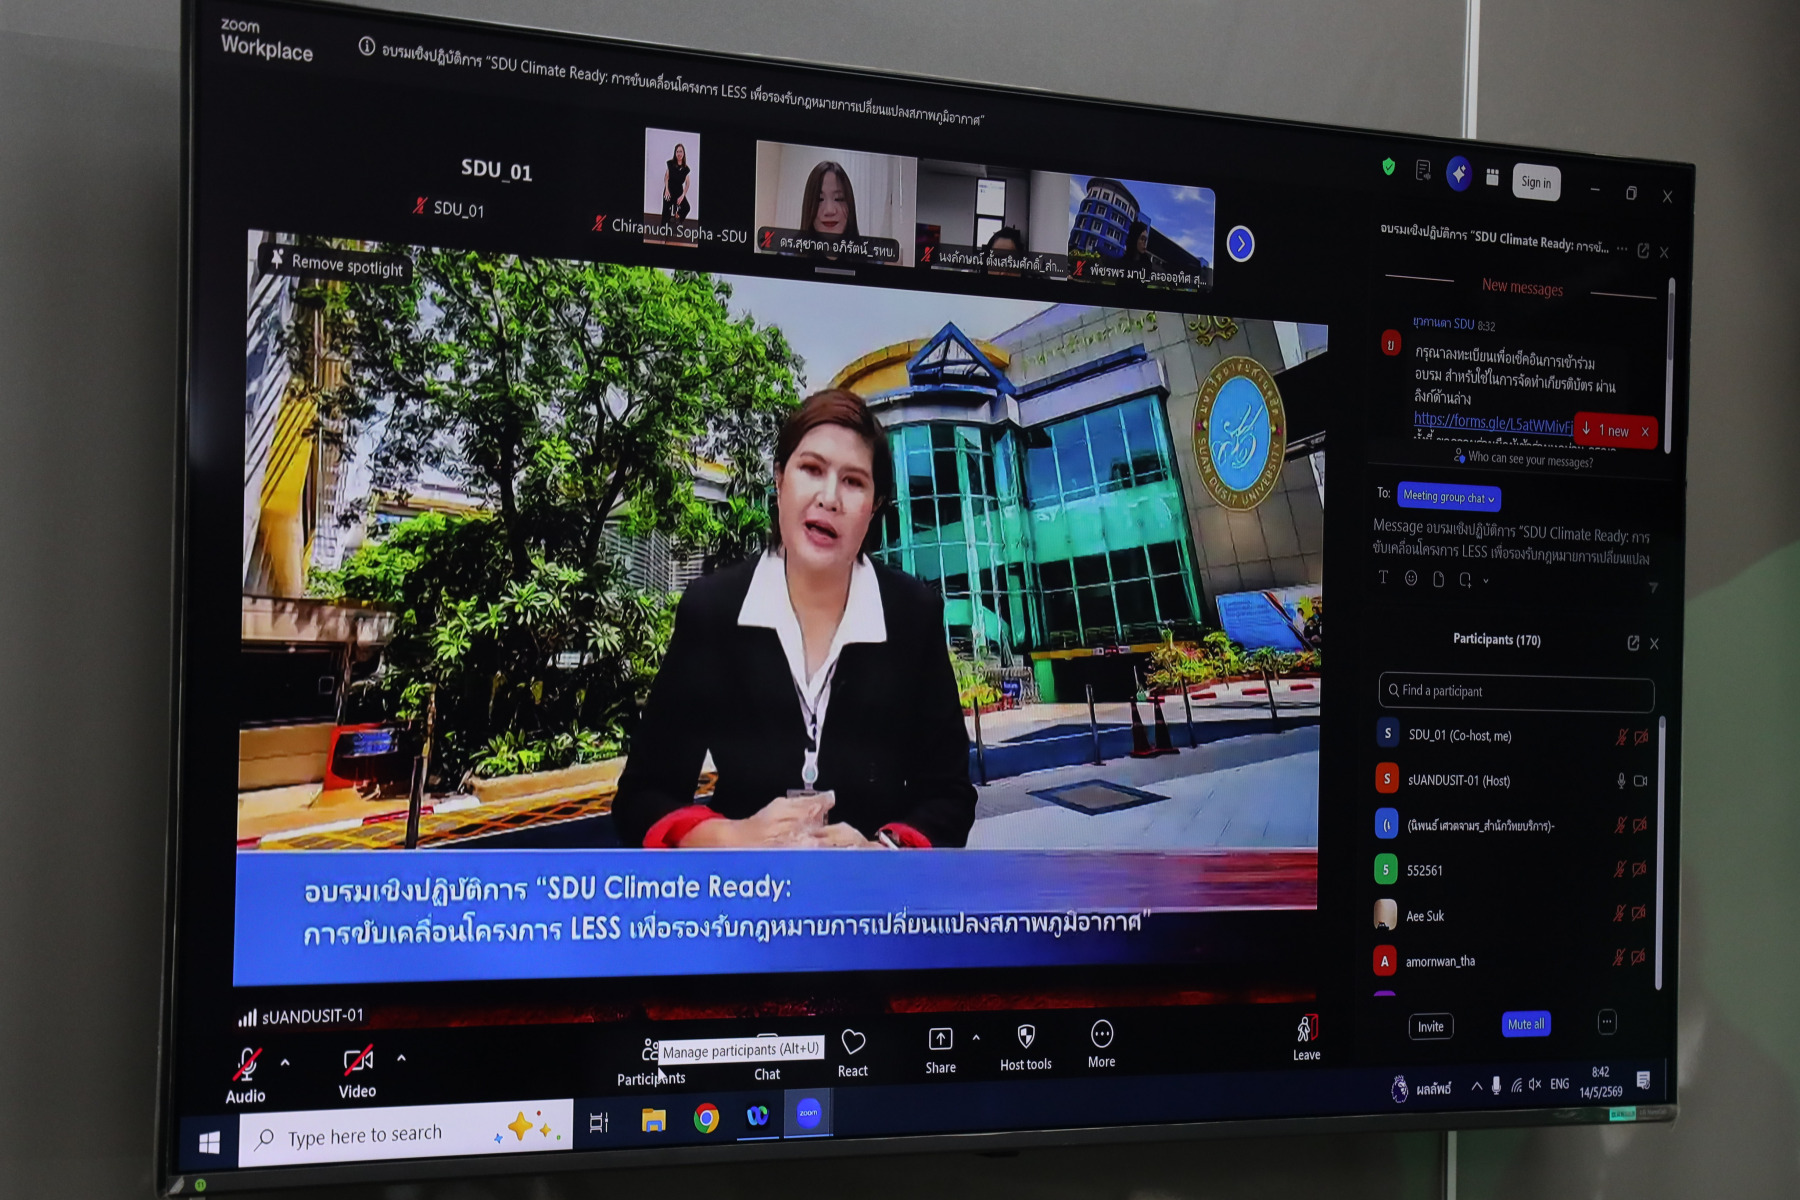Open the React heart icon
Image resolution: width=1800 pixels, height=1200 pixels.
tap(853, 1043)
